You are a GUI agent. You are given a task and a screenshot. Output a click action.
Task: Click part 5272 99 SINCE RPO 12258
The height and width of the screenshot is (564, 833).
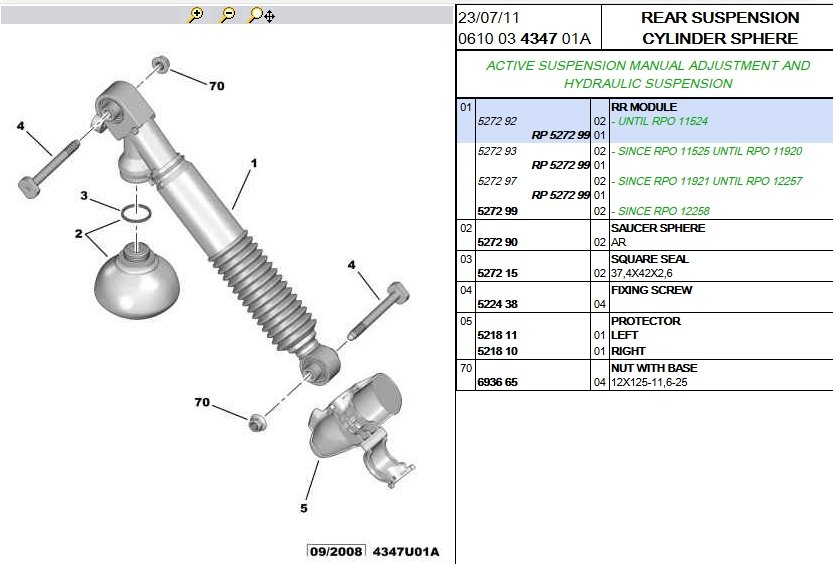(x=497, y=211)
